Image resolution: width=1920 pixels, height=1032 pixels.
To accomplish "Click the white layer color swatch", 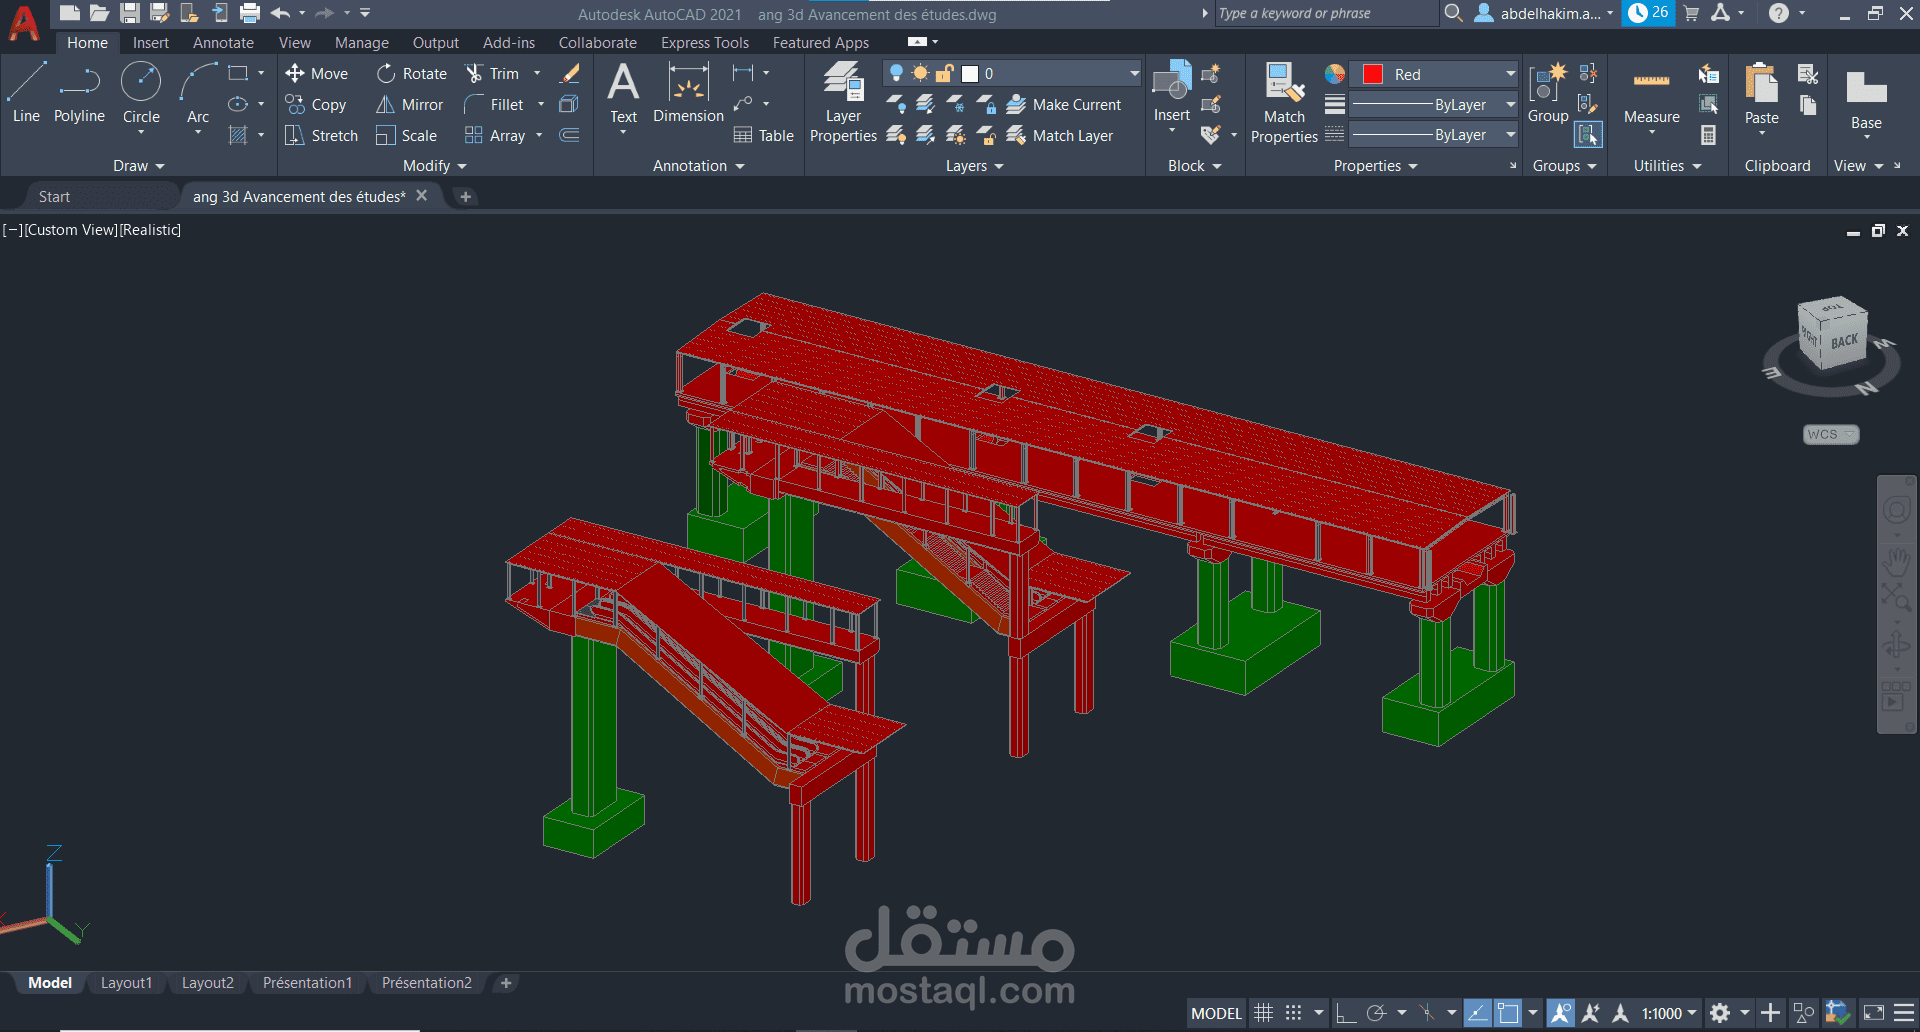I will 969,73.
